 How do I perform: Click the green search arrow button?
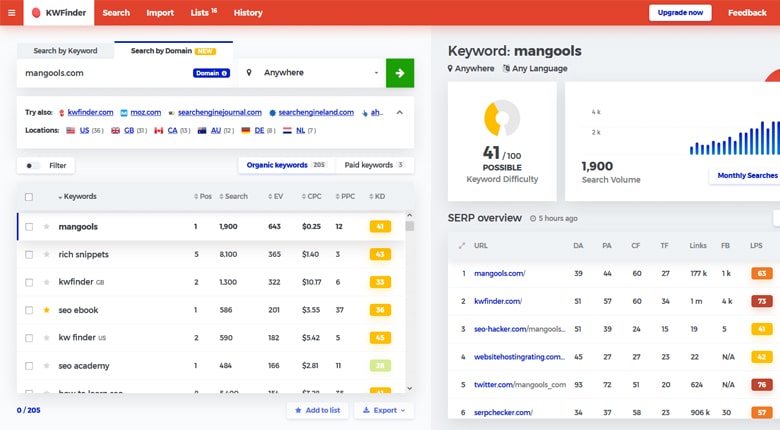click(400, 73)
